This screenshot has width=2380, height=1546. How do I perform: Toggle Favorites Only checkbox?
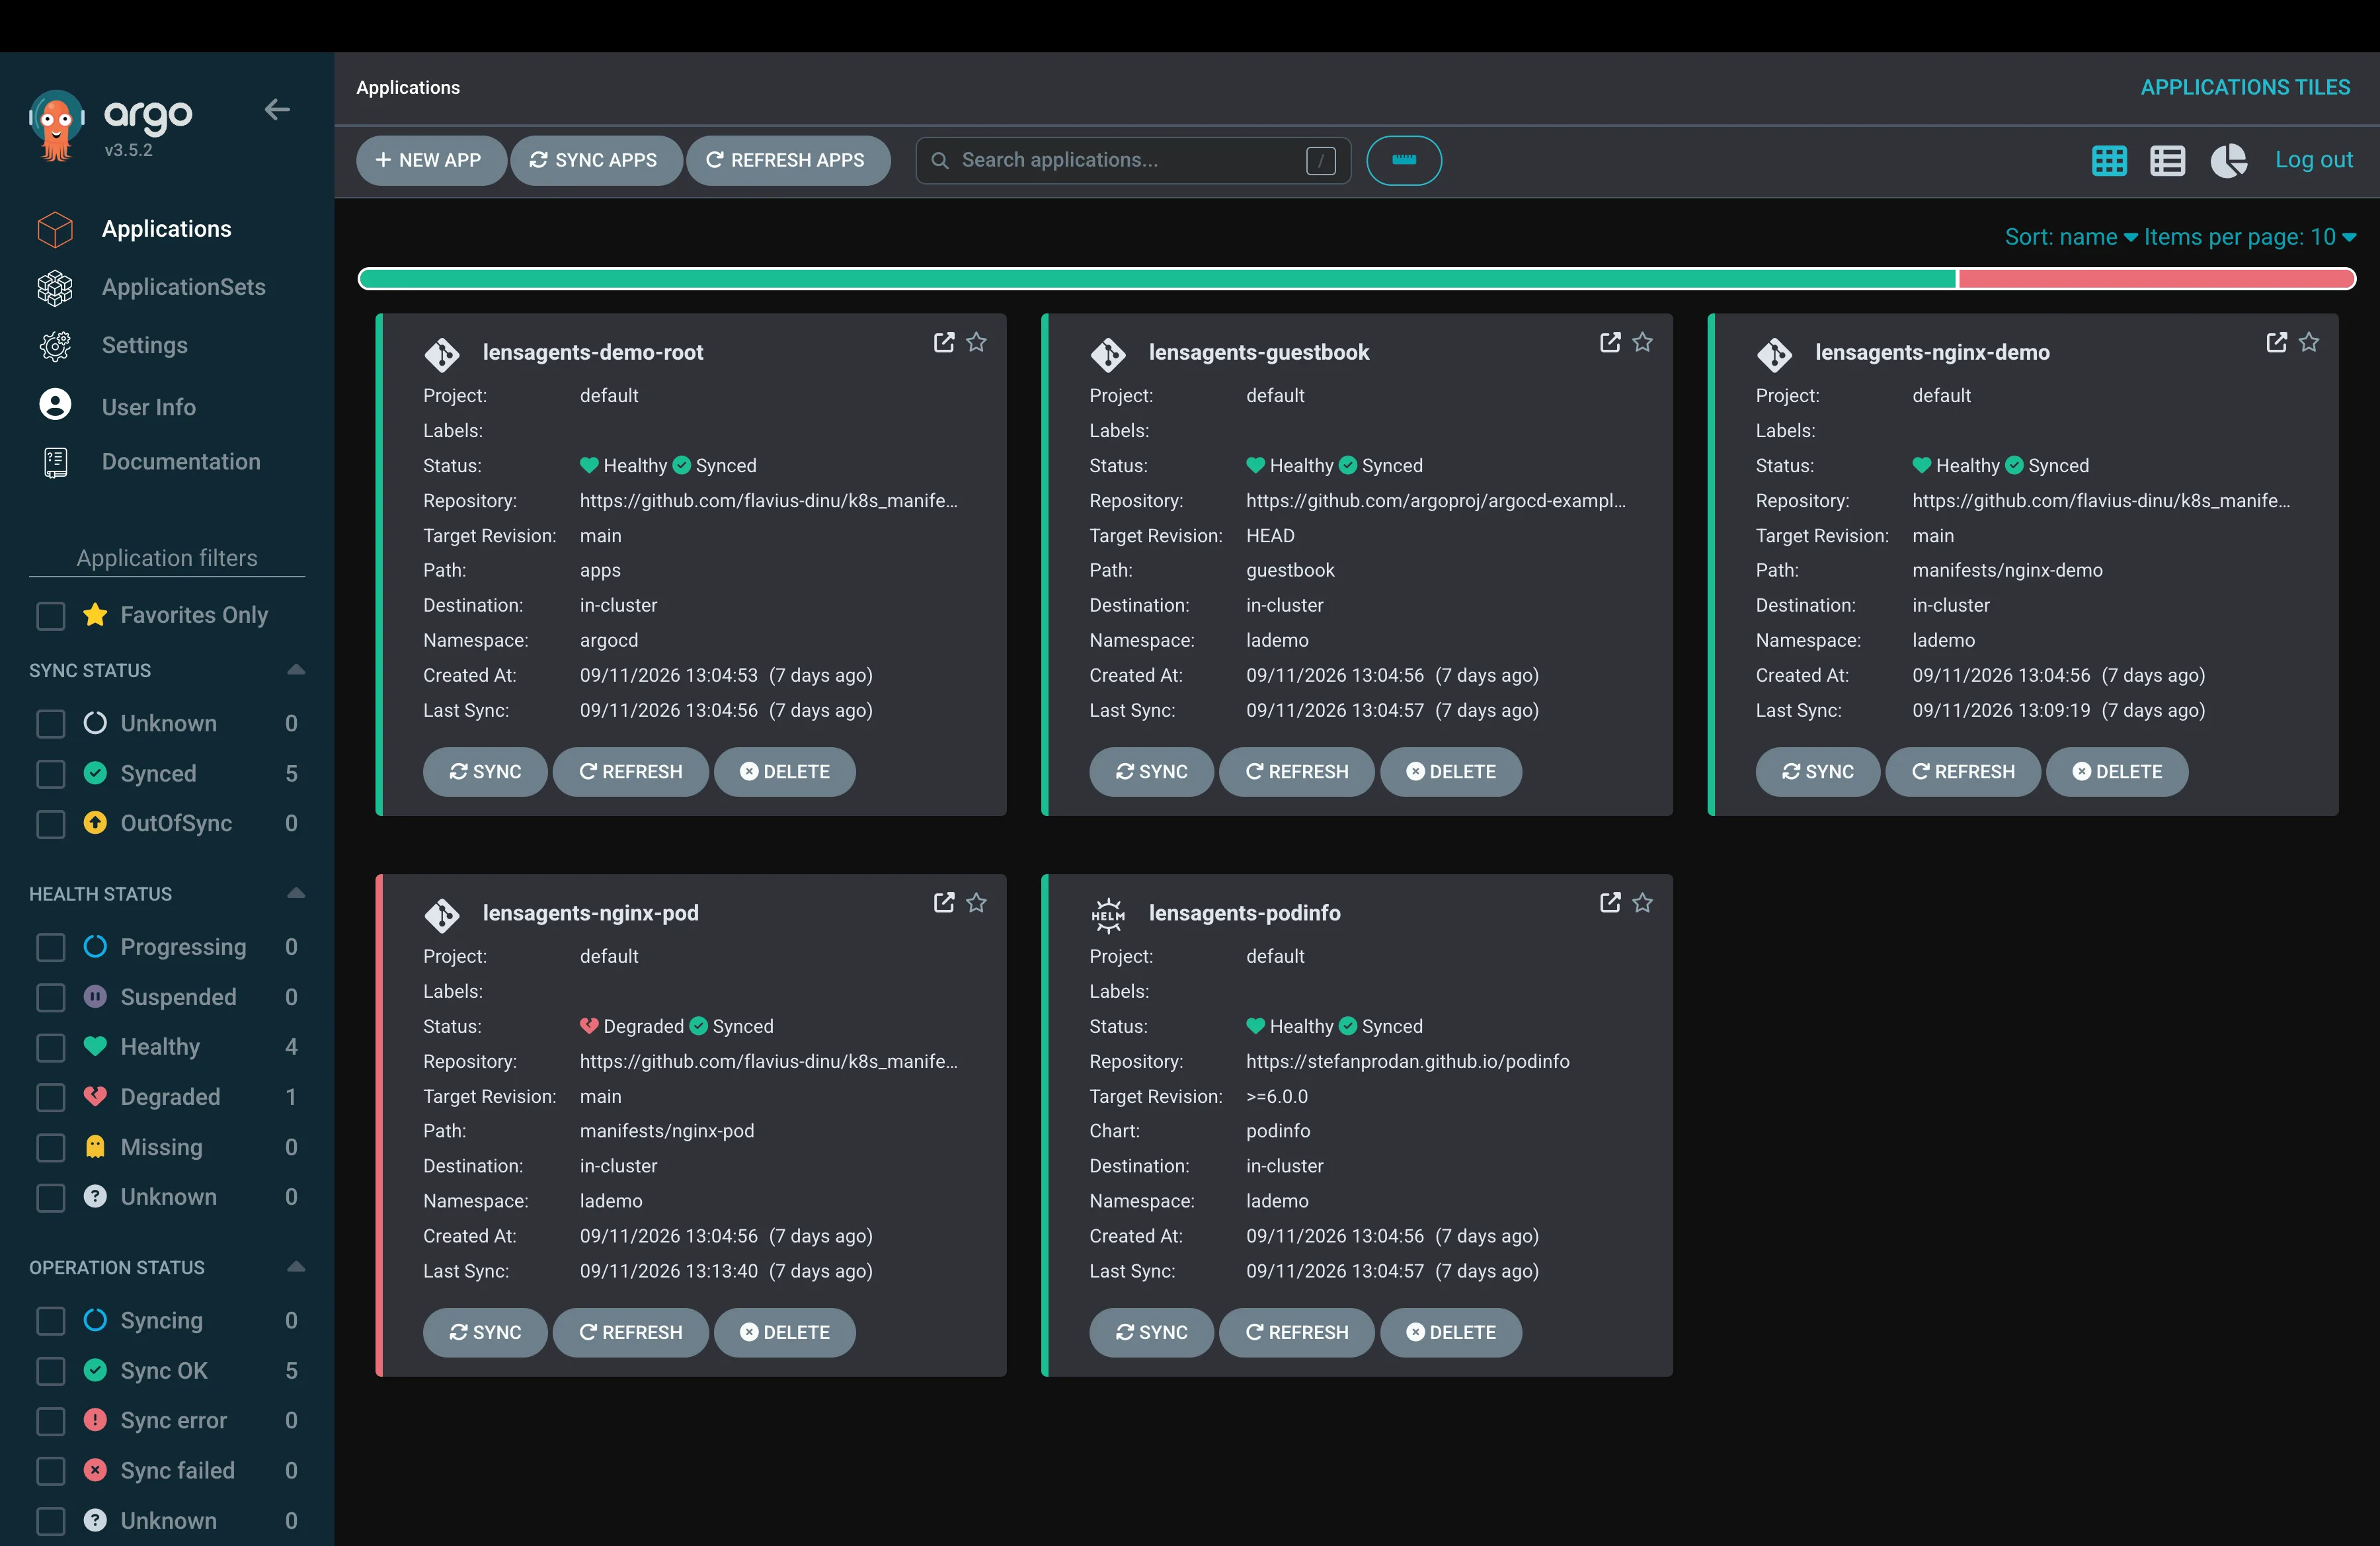pyautogui.click(x=51, y=615)
